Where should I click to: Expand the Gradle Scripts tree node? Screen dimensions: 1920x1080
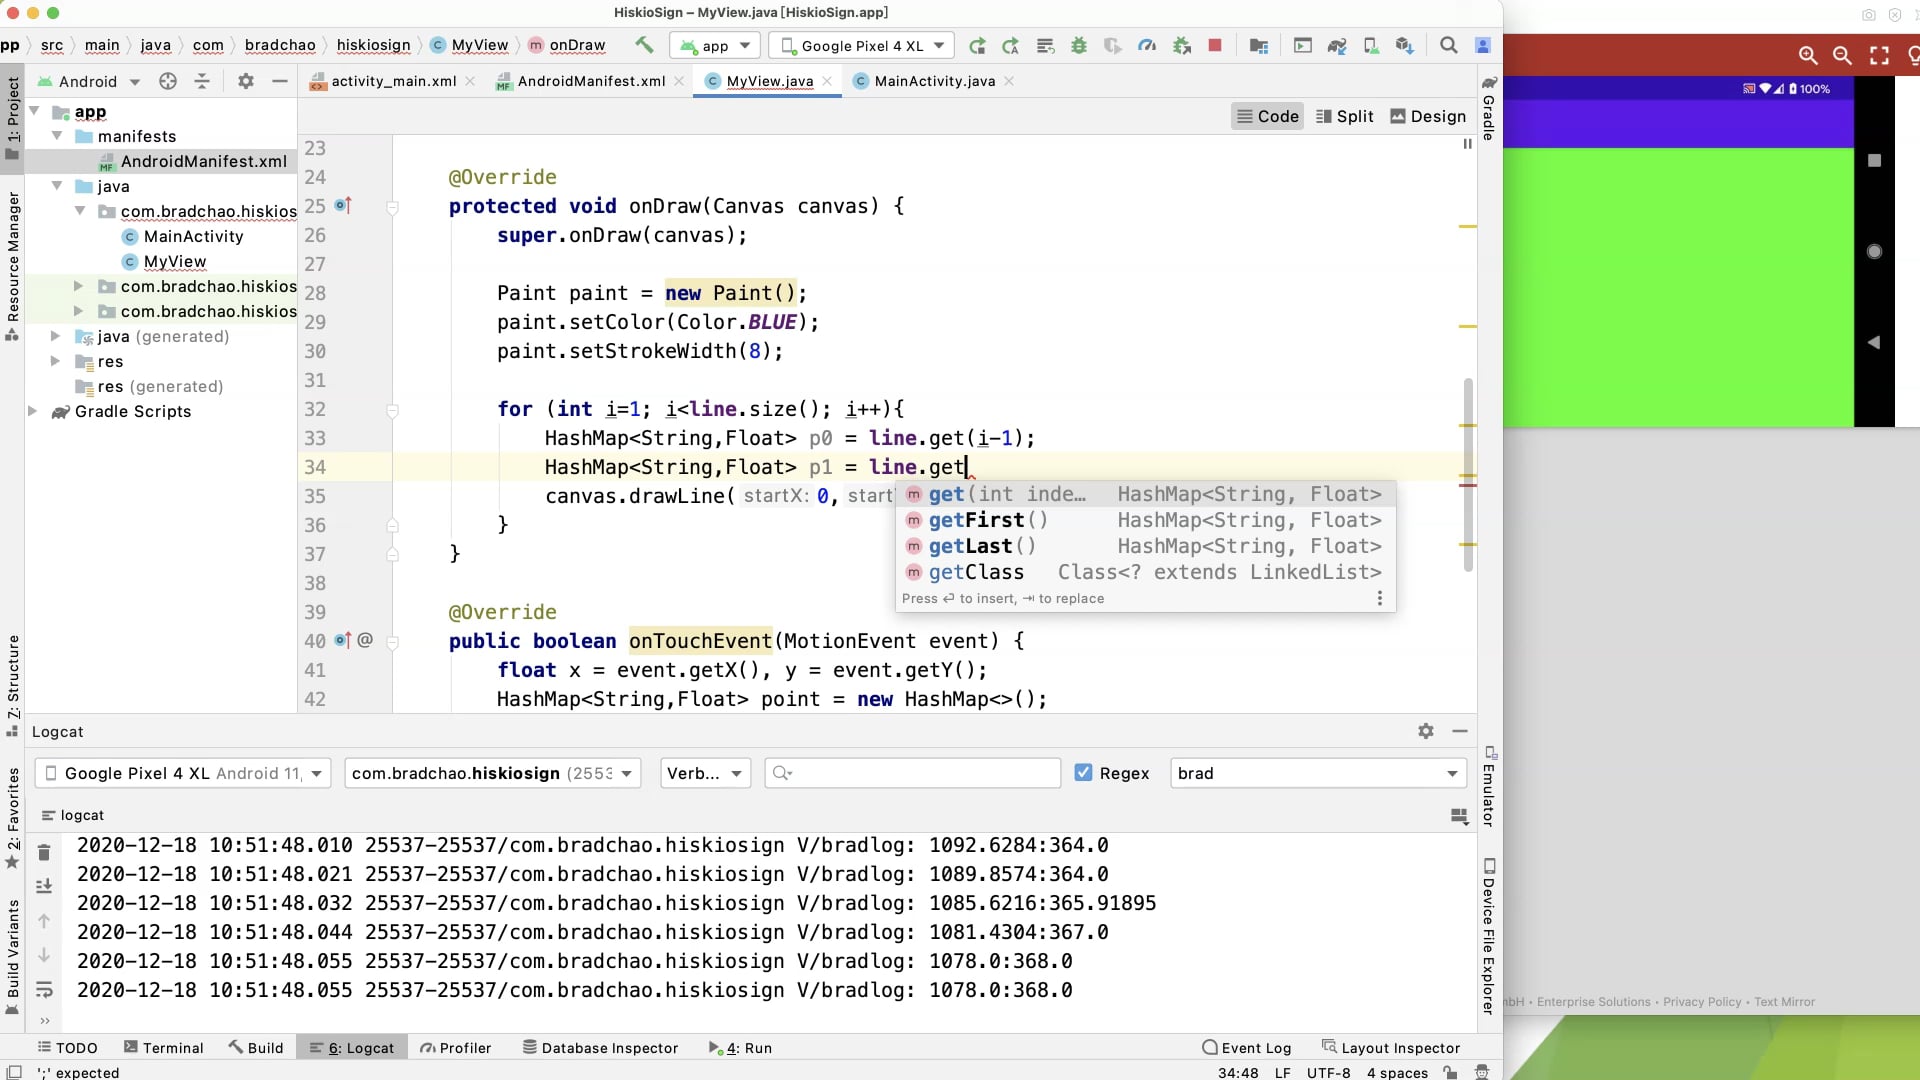click(33, 411)
